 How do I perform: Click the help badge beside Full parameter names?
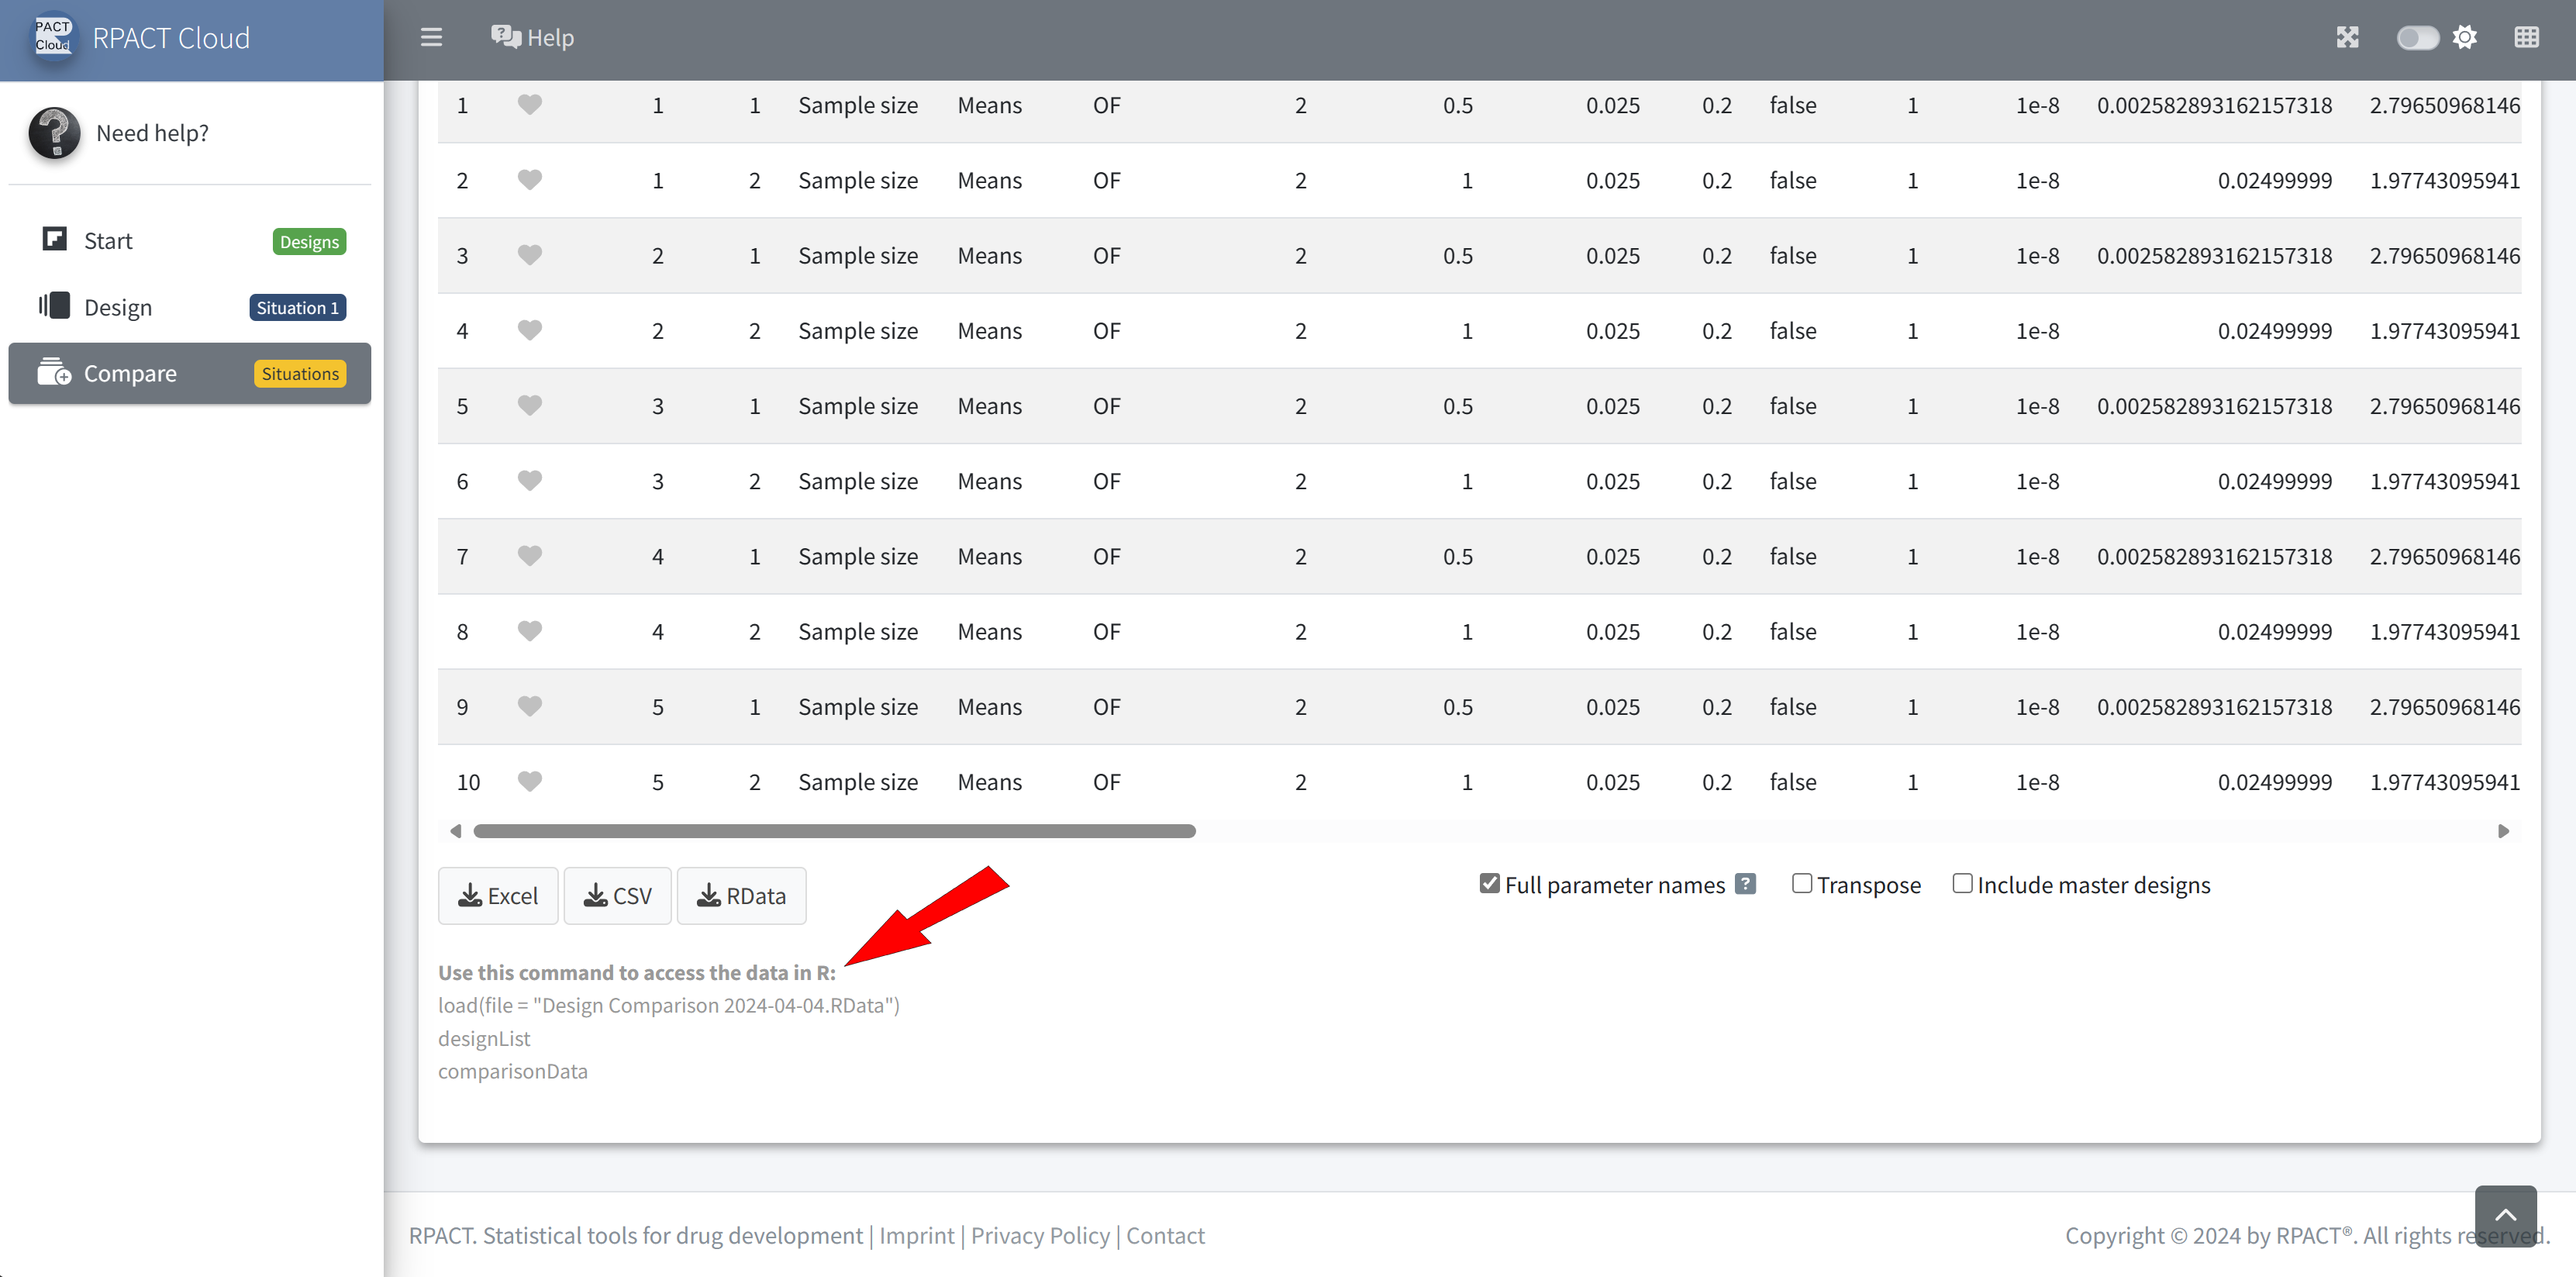[1745, 884]
